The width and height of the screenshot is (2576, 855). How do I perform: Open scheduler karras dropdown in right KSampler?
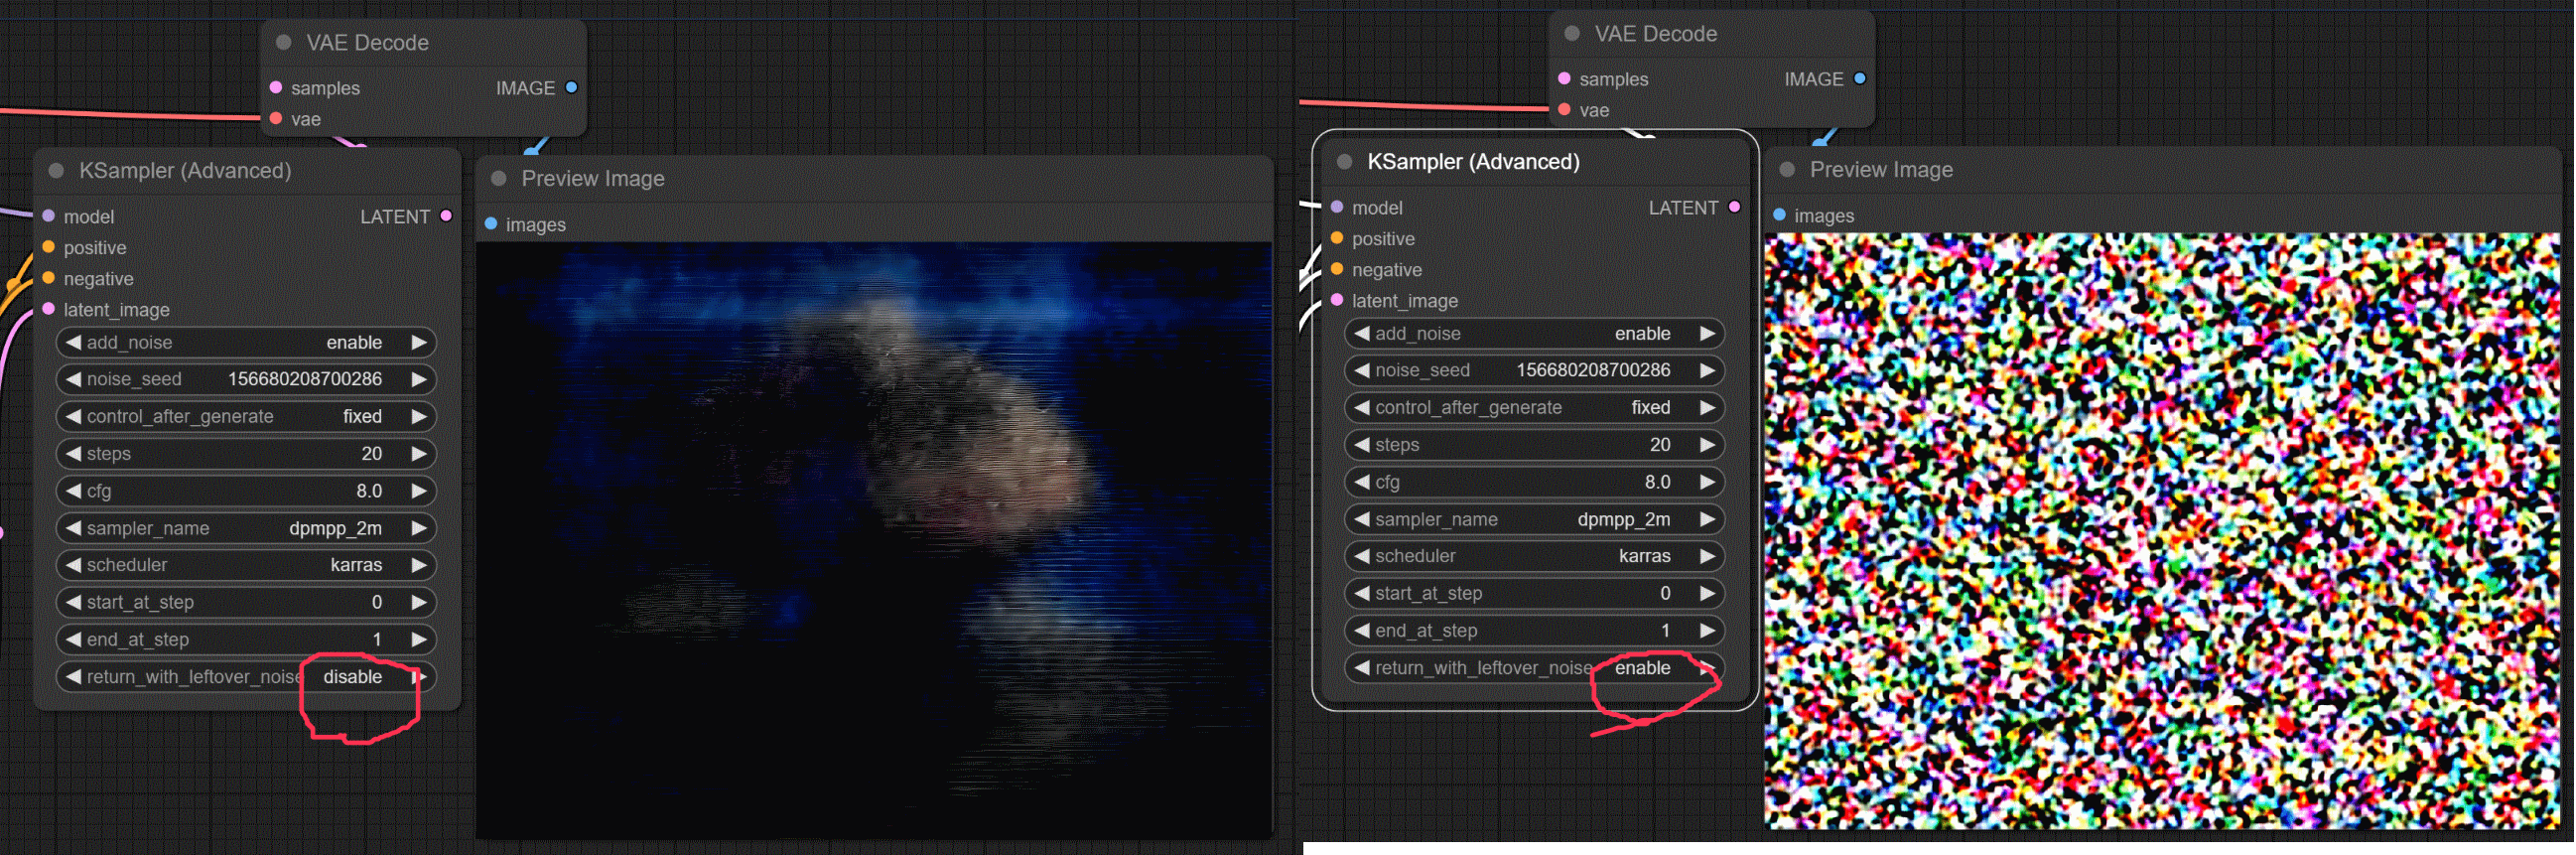point(1534,556)
